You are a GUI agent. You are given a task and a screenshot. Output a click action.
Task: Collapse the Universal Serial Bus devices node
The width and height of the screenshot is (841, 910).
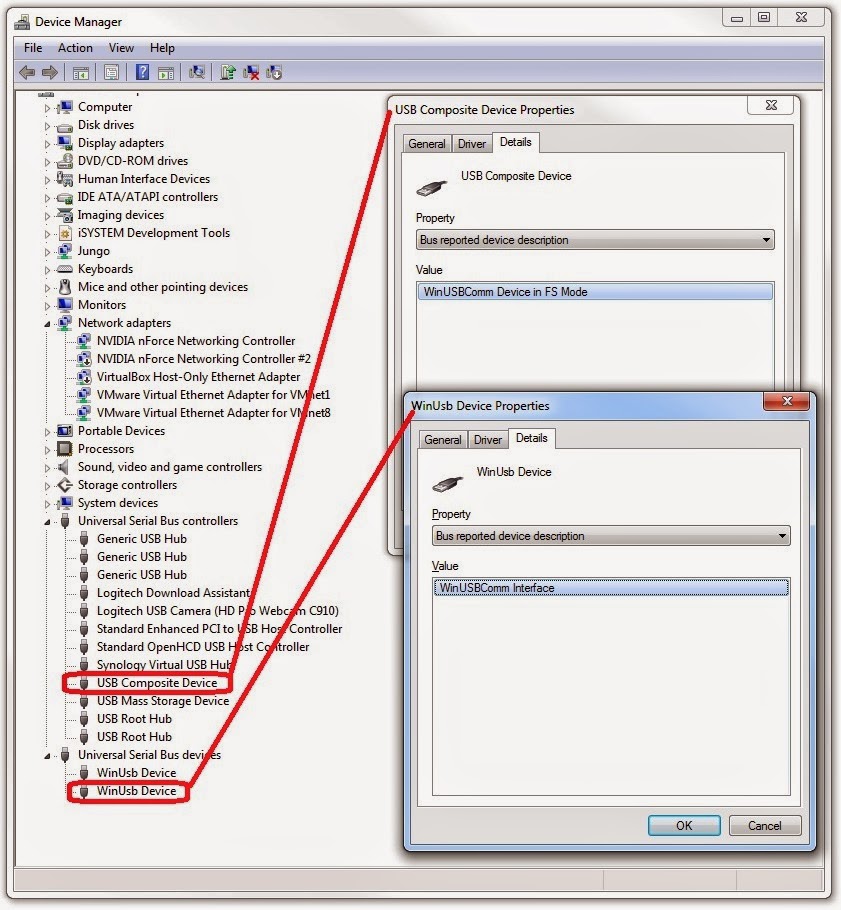click(x=48, y=755)
